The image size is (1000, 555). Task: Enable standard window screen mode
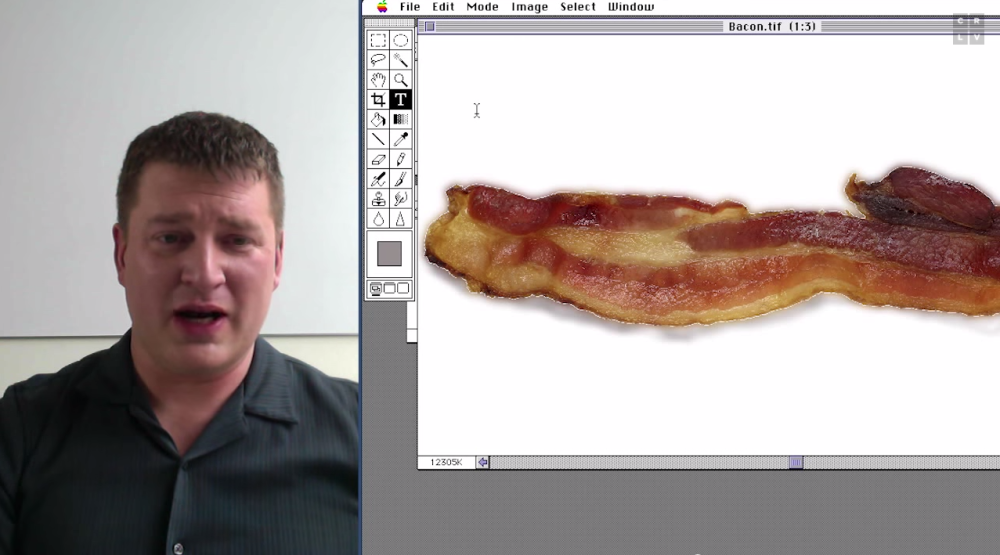[x=377, y=289]
